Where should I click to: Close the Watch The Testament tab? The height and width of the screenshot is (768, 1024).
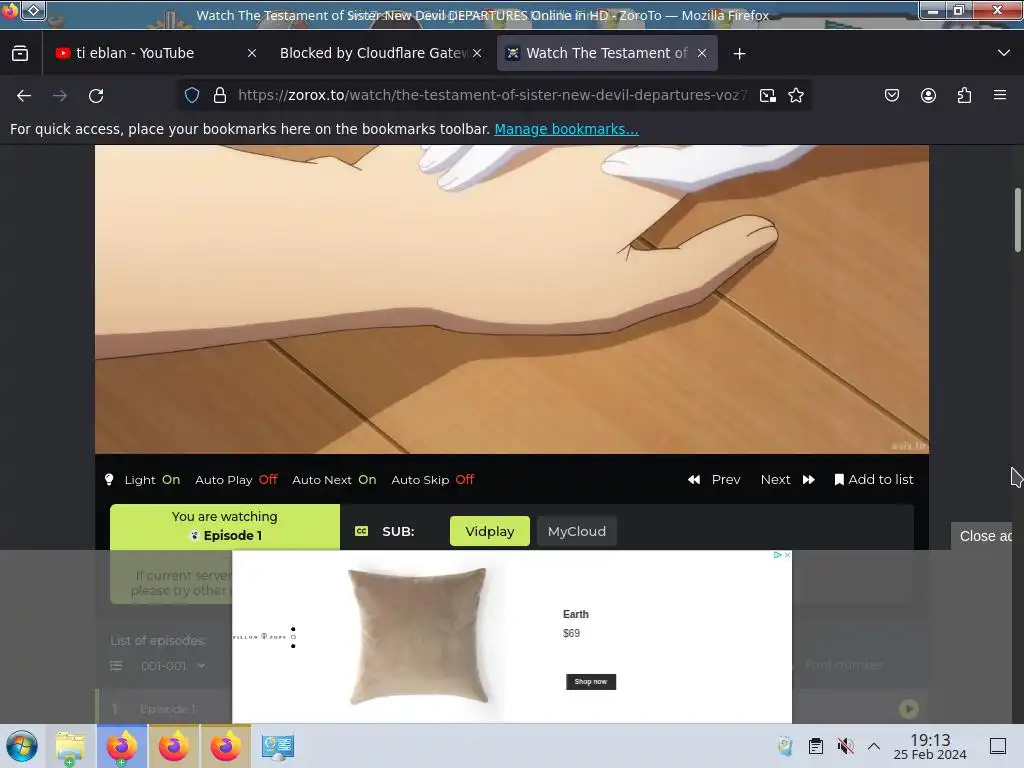click(702, 54)
